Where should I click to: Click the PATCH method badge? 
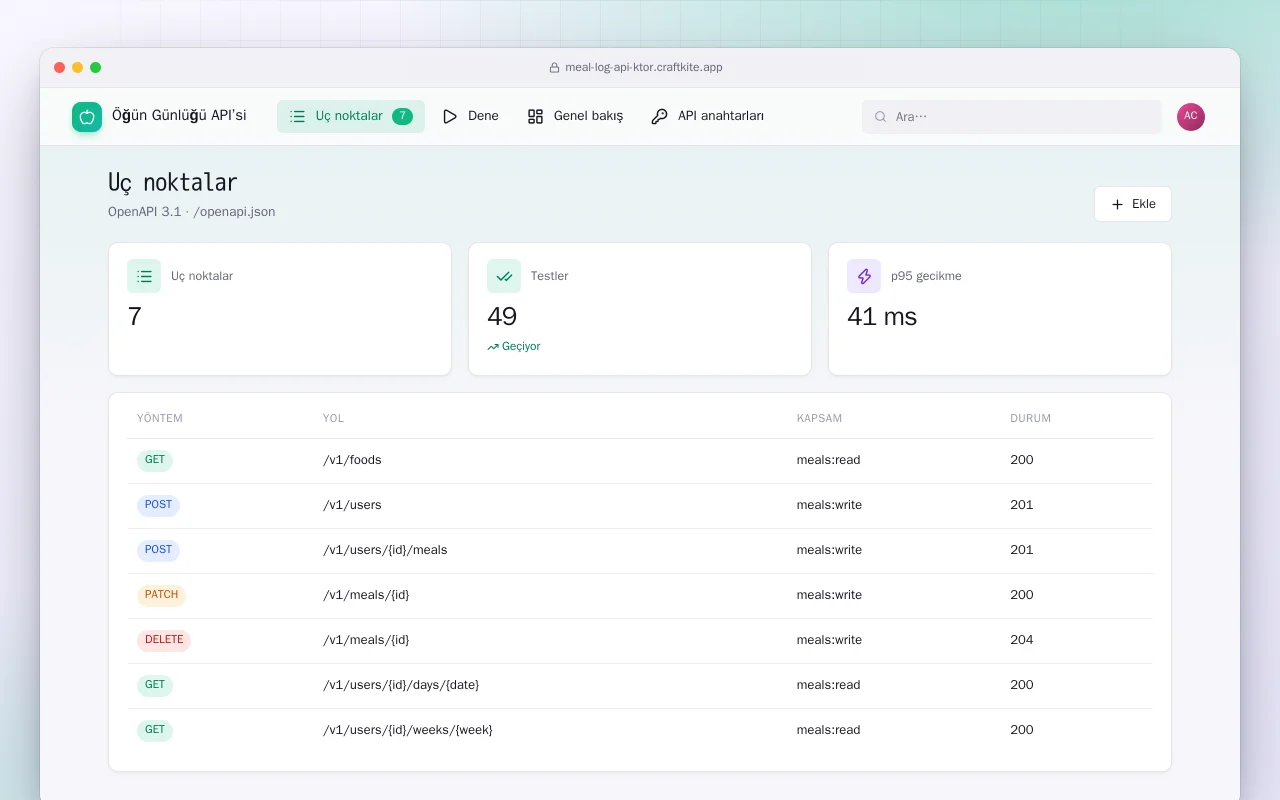161,595
